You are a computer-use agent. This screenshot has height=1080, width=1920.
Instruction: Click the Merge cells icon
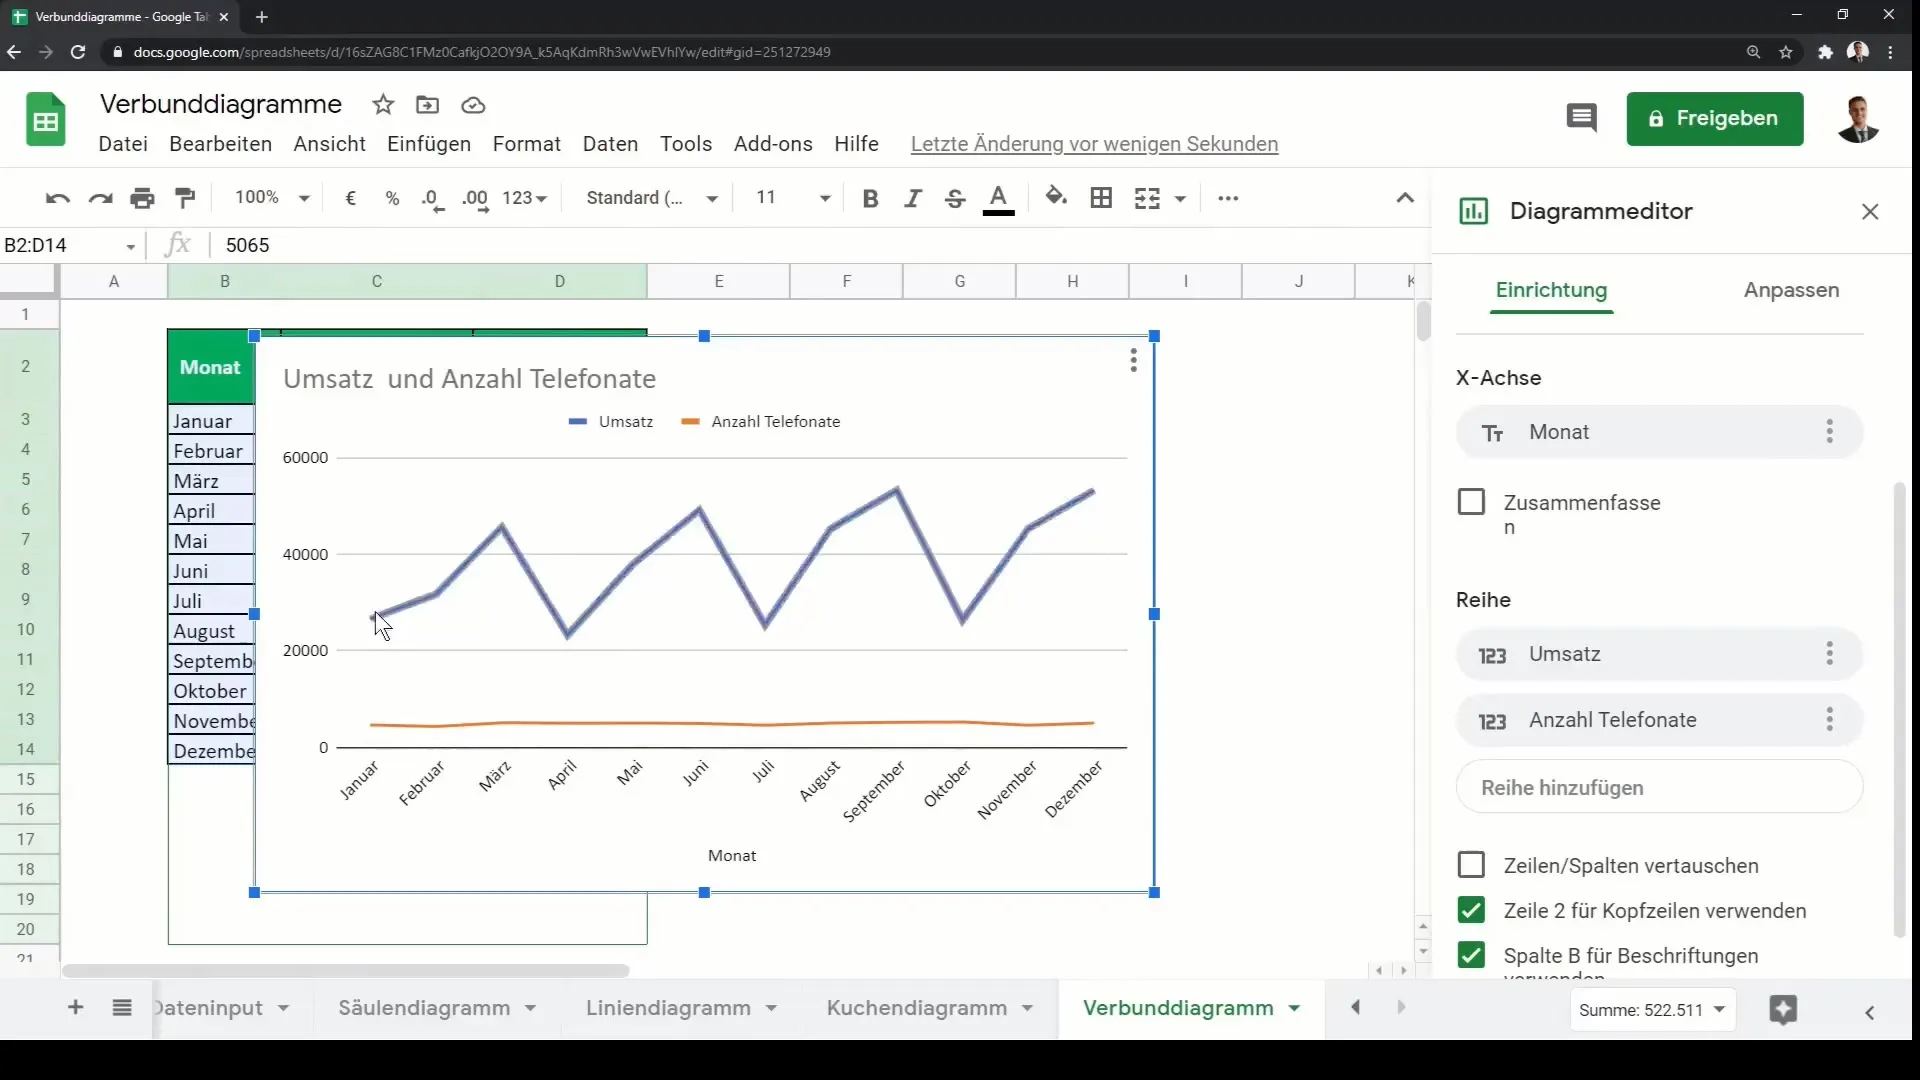[1147, 198]
